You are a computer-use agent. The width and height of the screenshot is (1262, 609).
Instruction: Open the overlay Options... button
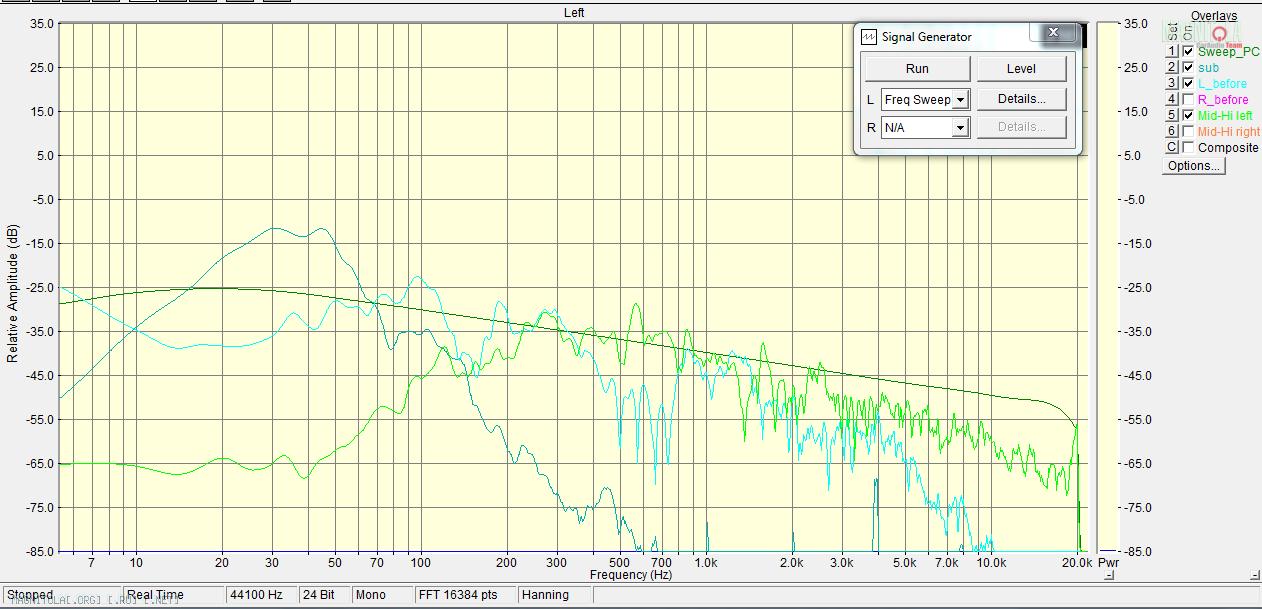click(1194, 166)
